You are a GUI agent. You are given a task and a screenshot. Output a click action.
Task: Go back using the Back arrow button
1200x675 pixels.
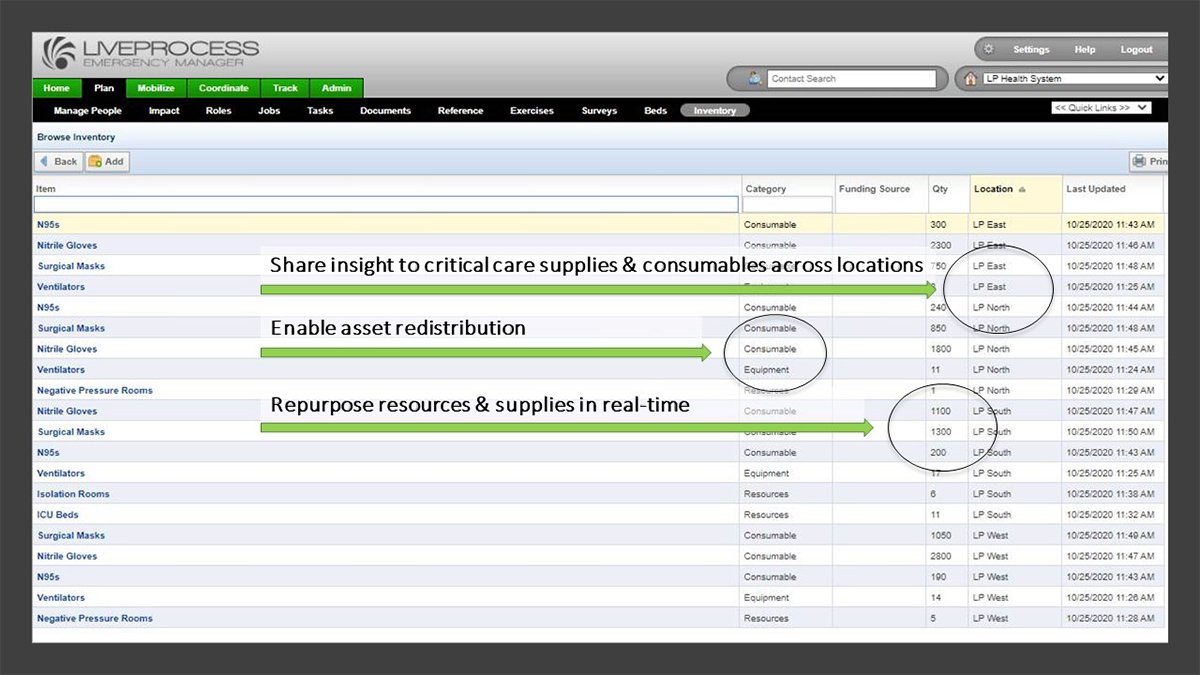click(x=58, y=161)
